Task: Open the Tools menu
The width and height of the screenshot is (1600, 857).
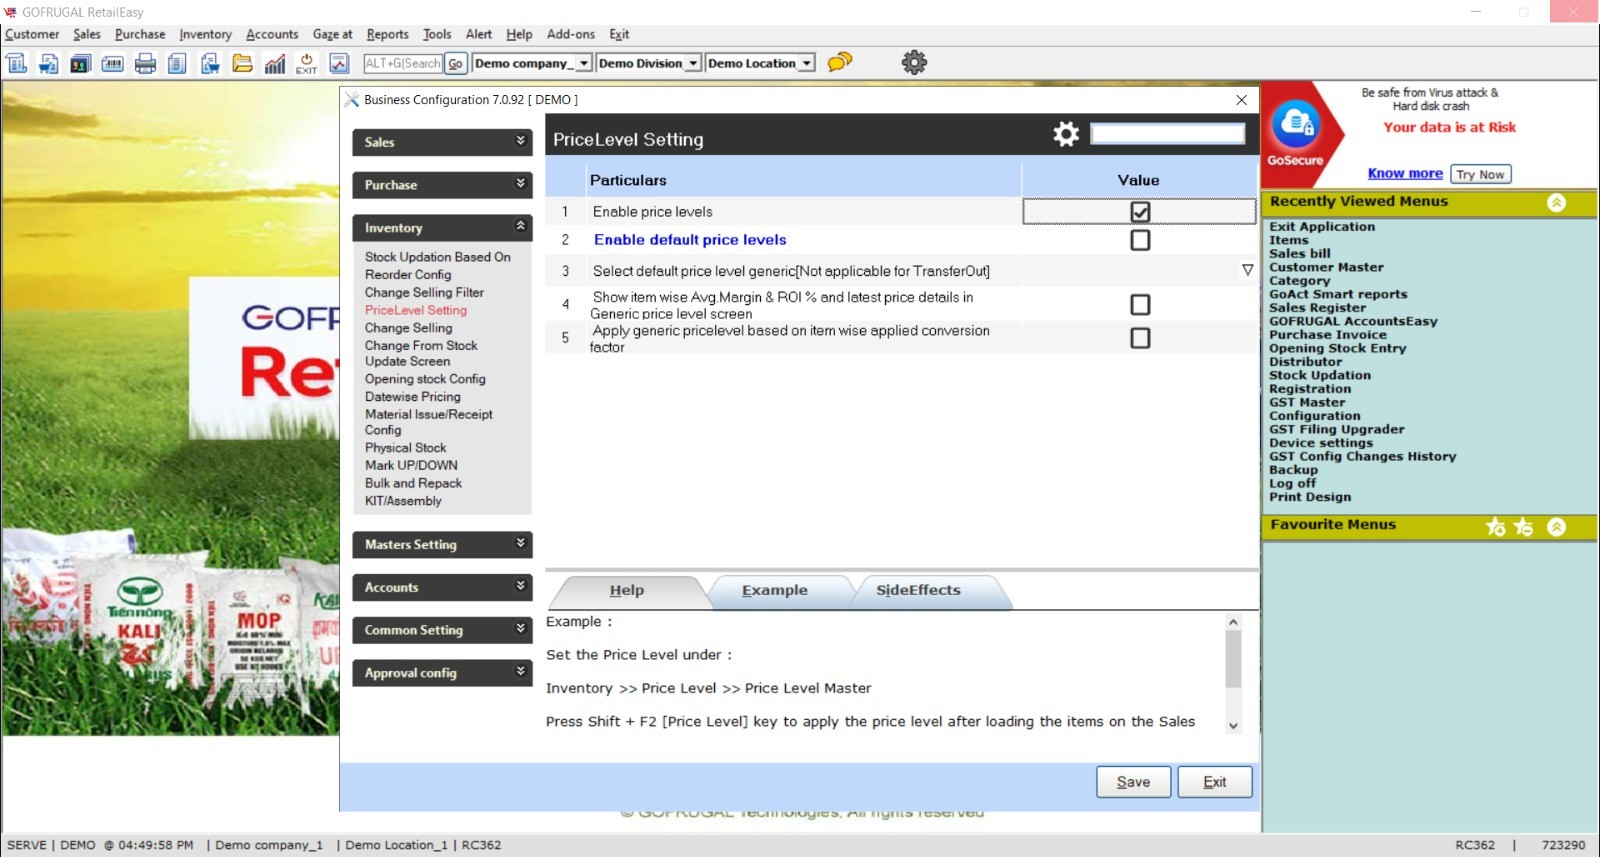Action: [x=437, y=34]
